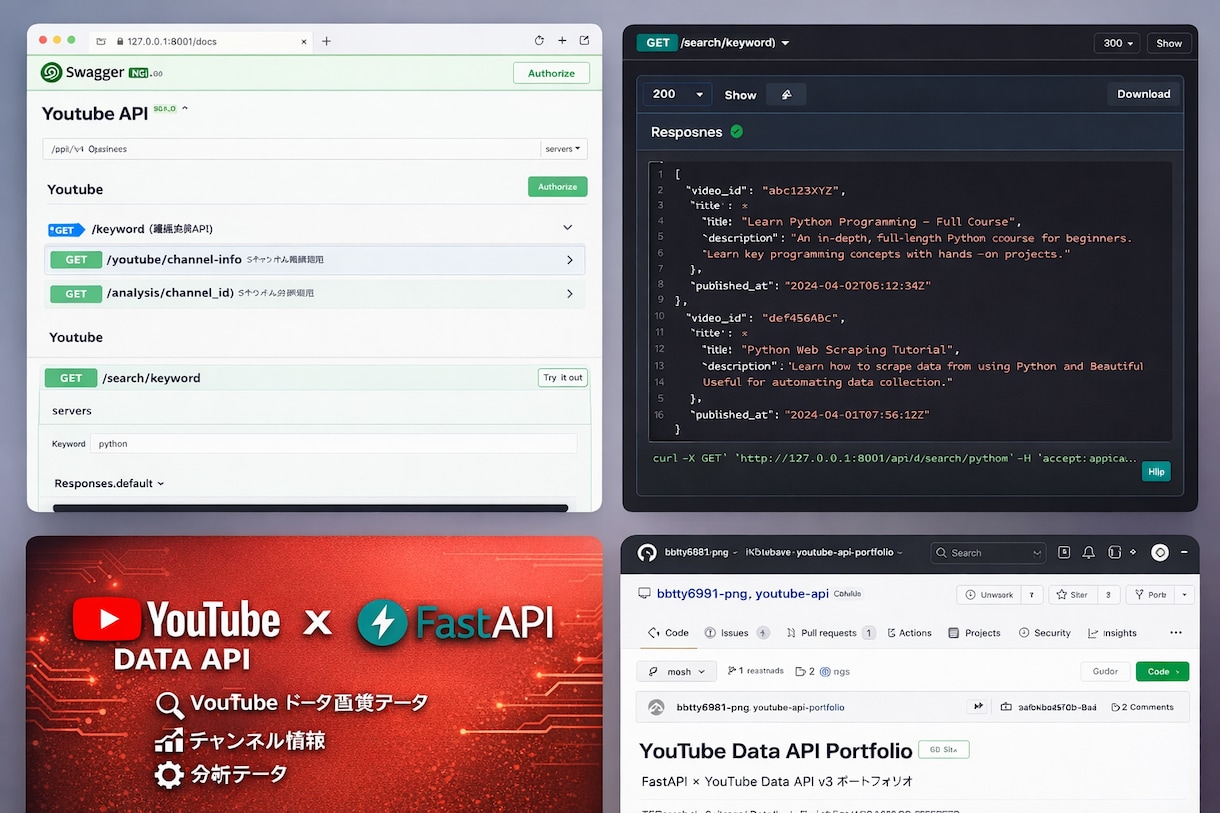Click the FastAPI lightning bolt logo
1220x813 pixels.
(382, 621)
